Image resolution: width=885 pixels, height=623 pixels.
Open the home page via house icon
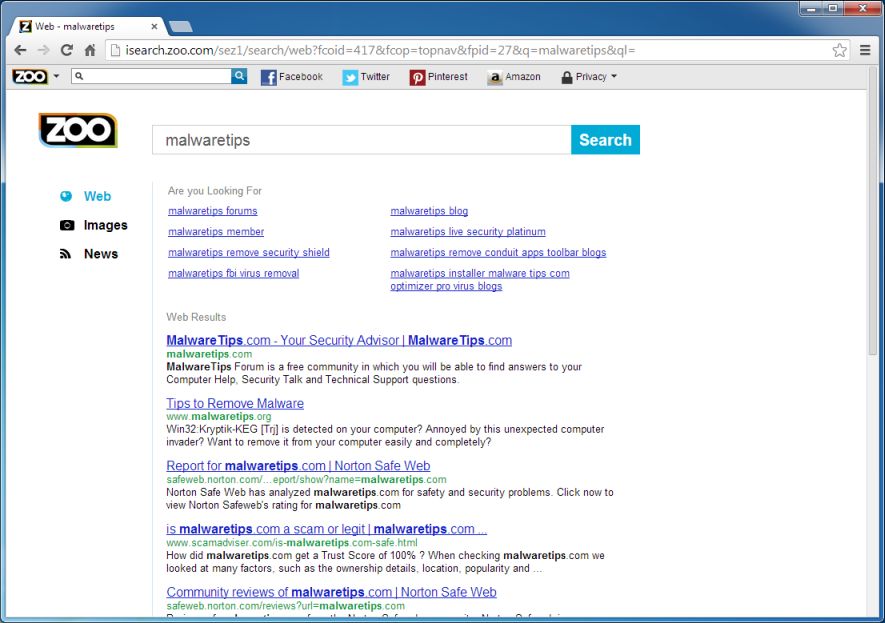click(x=90, y=50)
